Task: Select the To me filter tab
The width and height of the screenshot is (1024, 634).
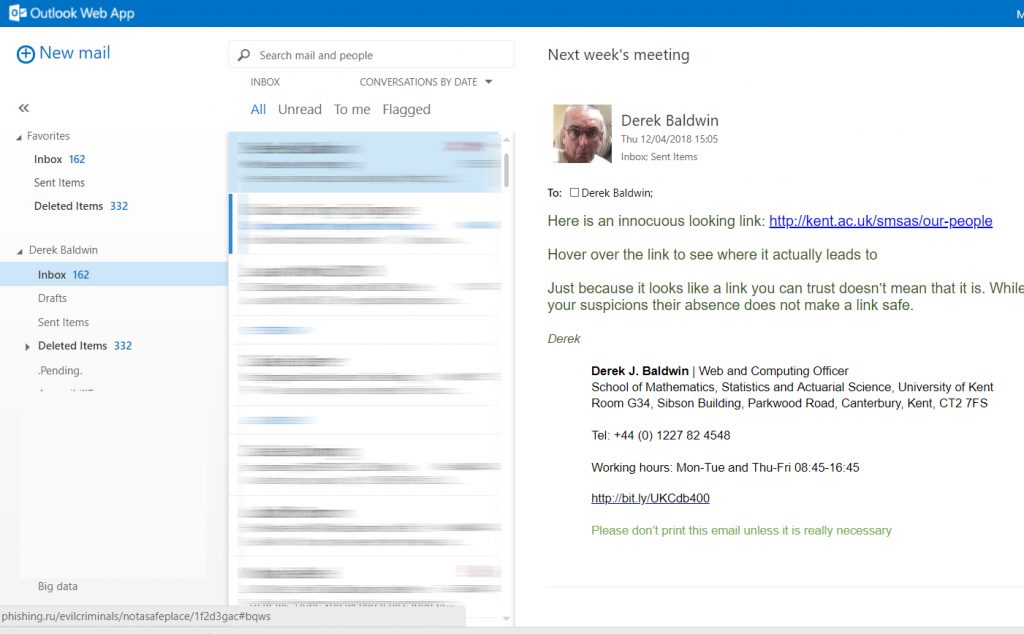Action: [x=352, y=110]
